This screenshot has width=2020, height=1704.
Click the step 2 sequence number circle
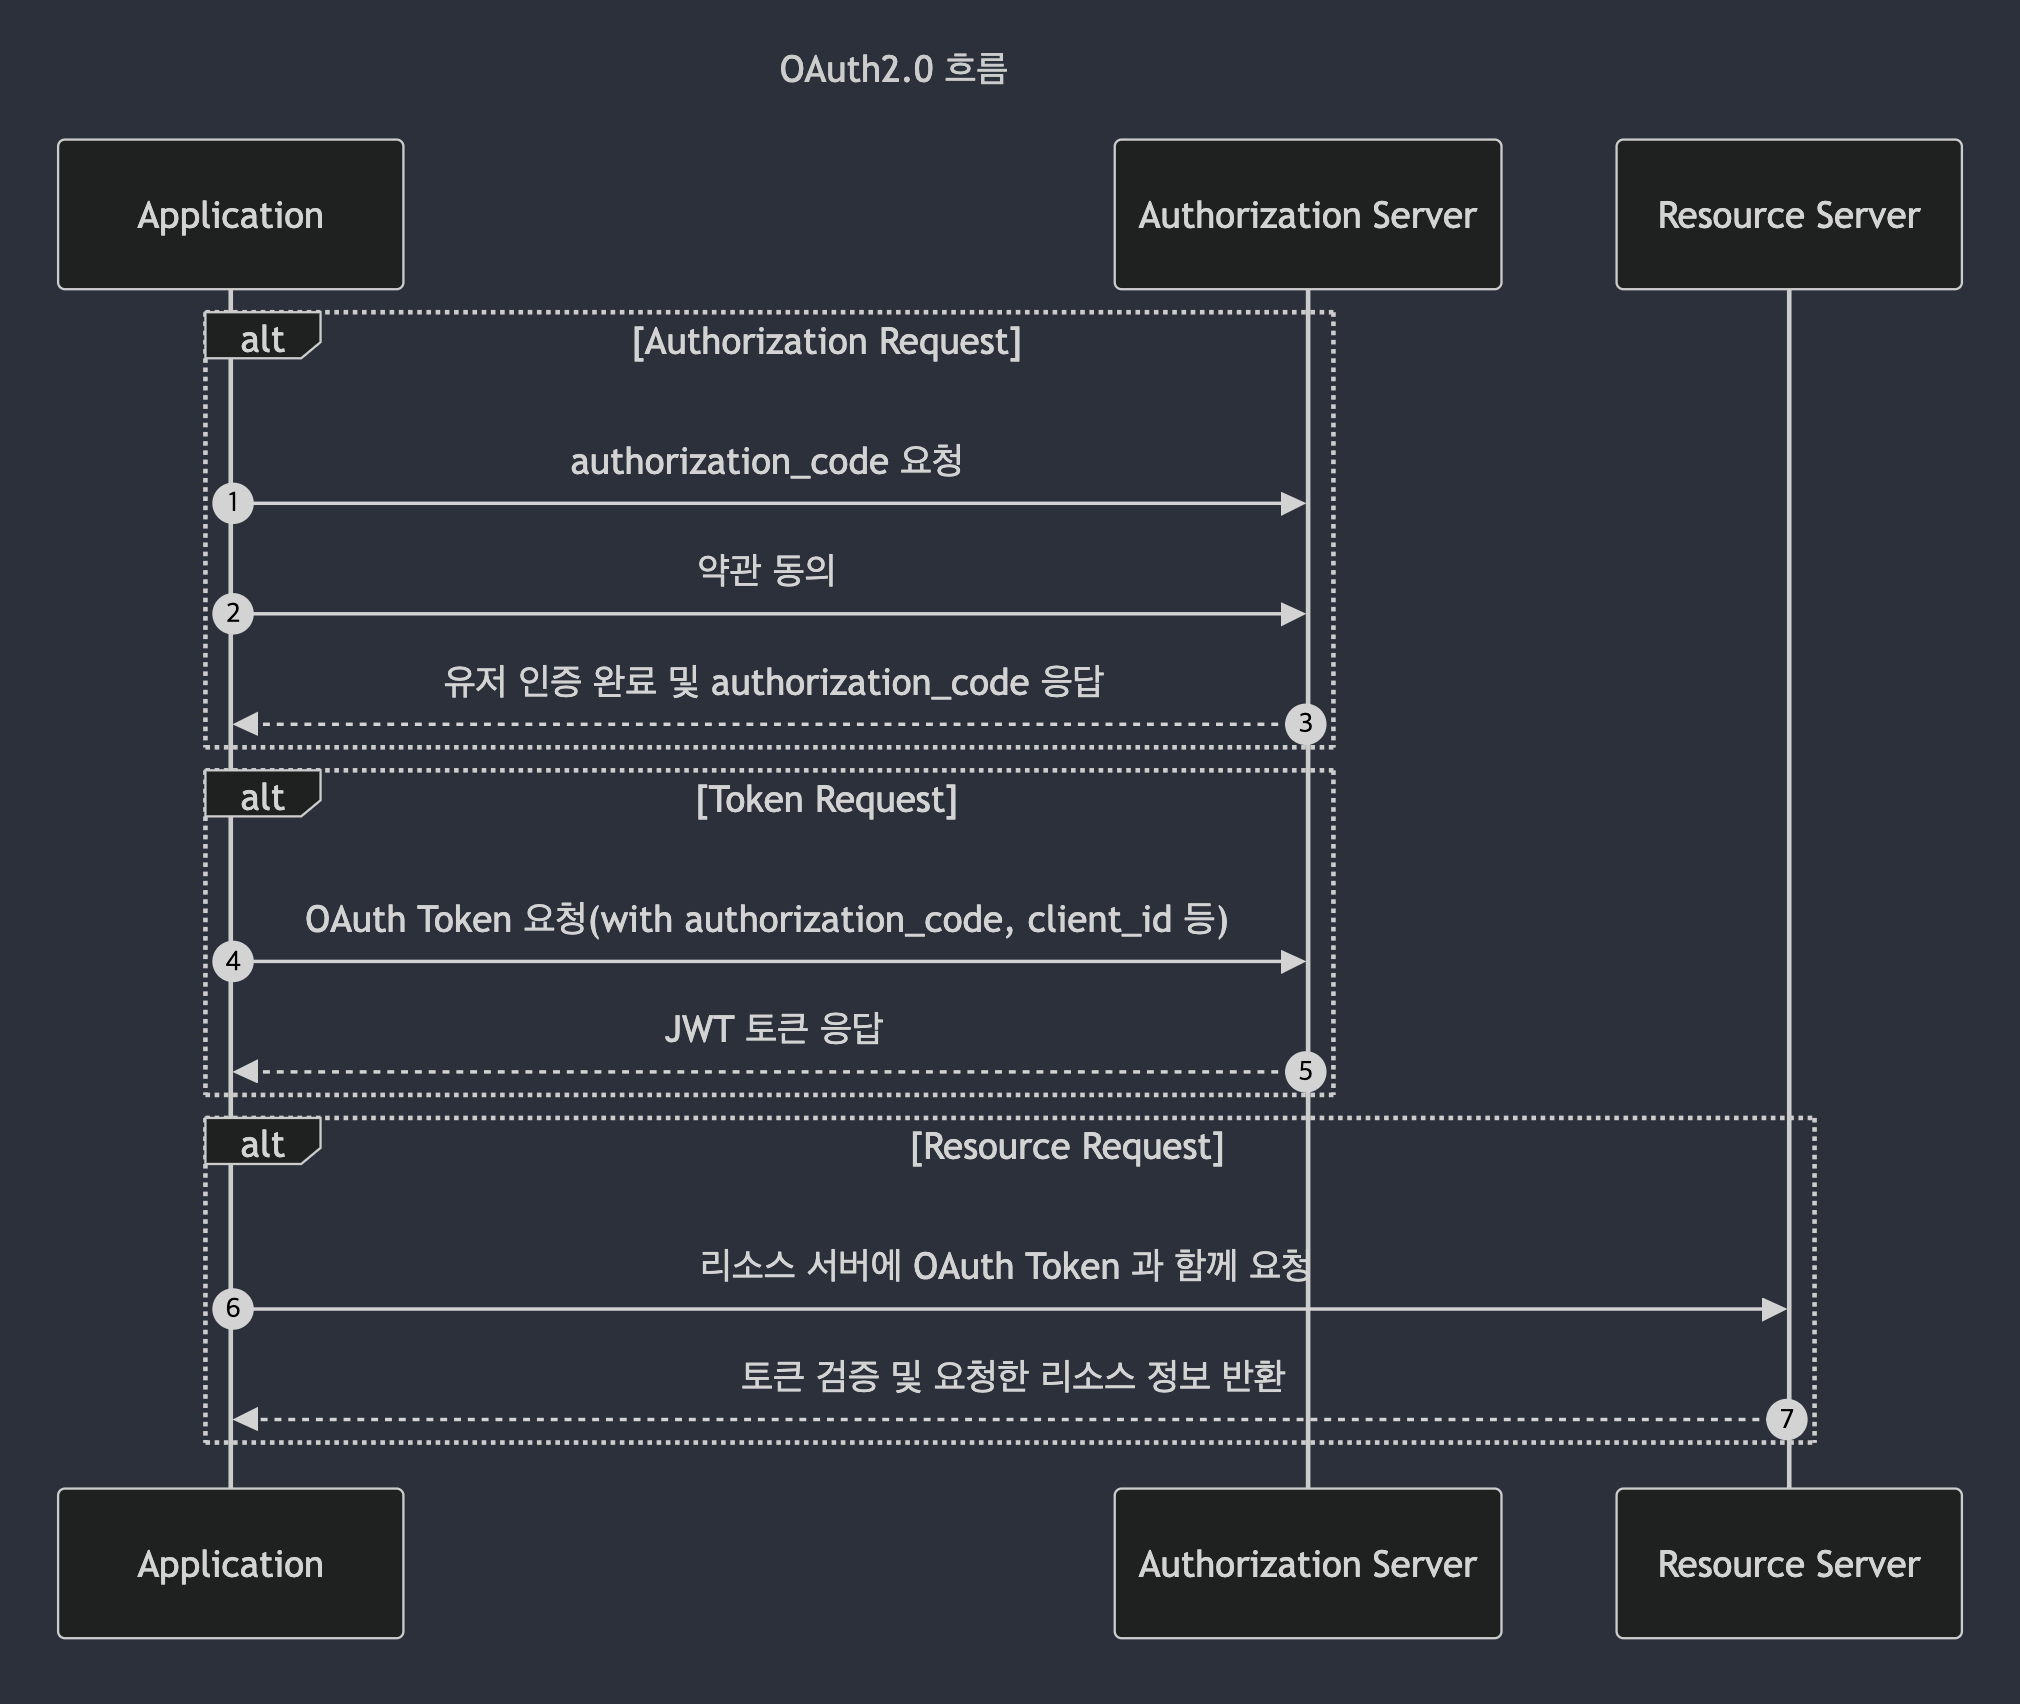pyautogui.click(x=233, y=613)
